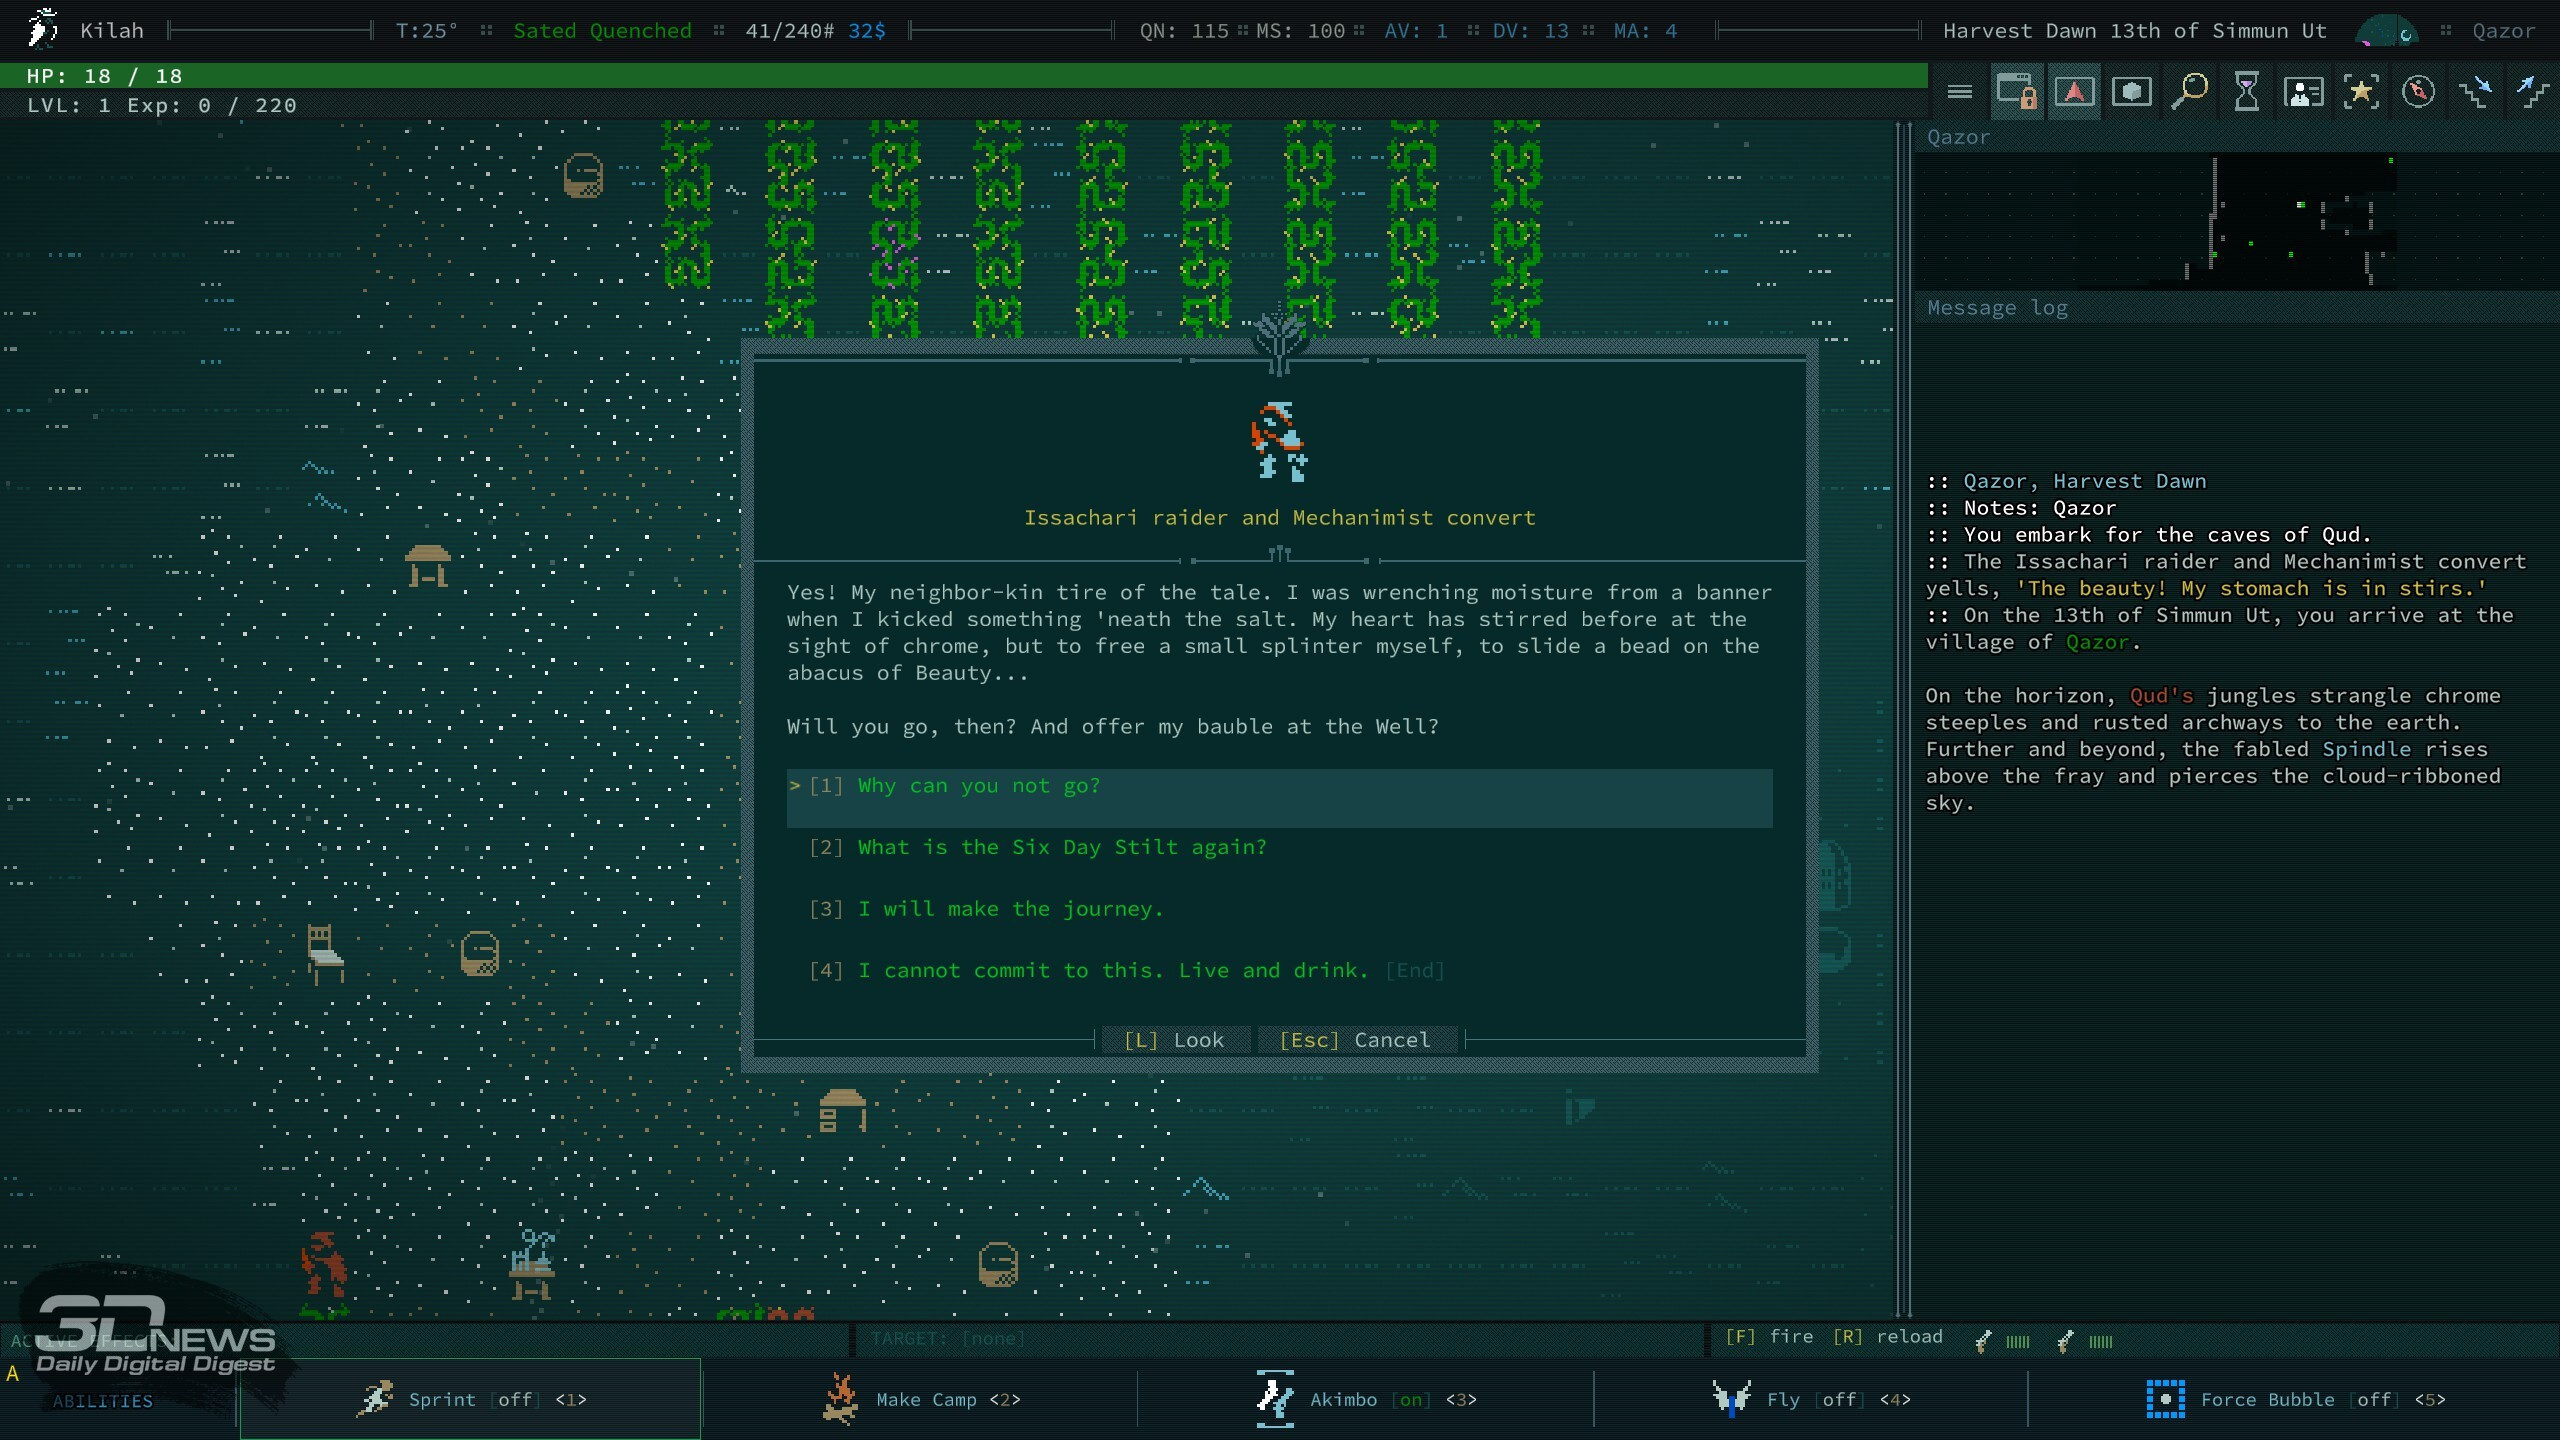
Task: Open the compass autoexplore icon
Action: point(2418,92)
